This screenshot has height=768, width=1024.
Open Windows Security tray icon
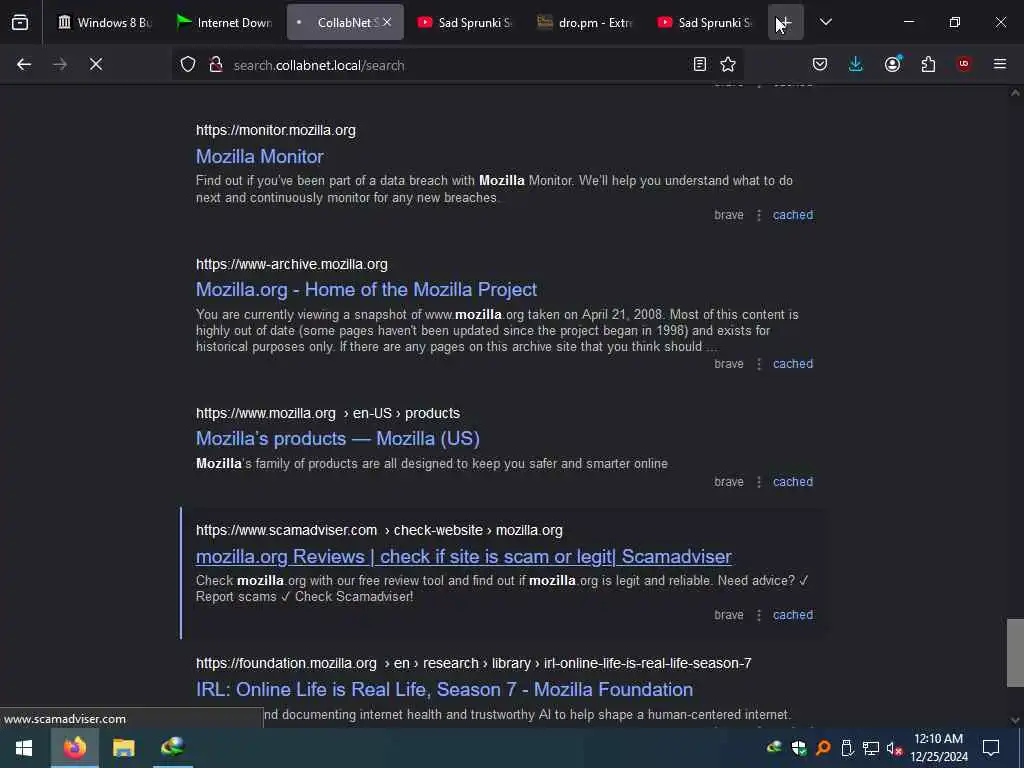[799, 748]
